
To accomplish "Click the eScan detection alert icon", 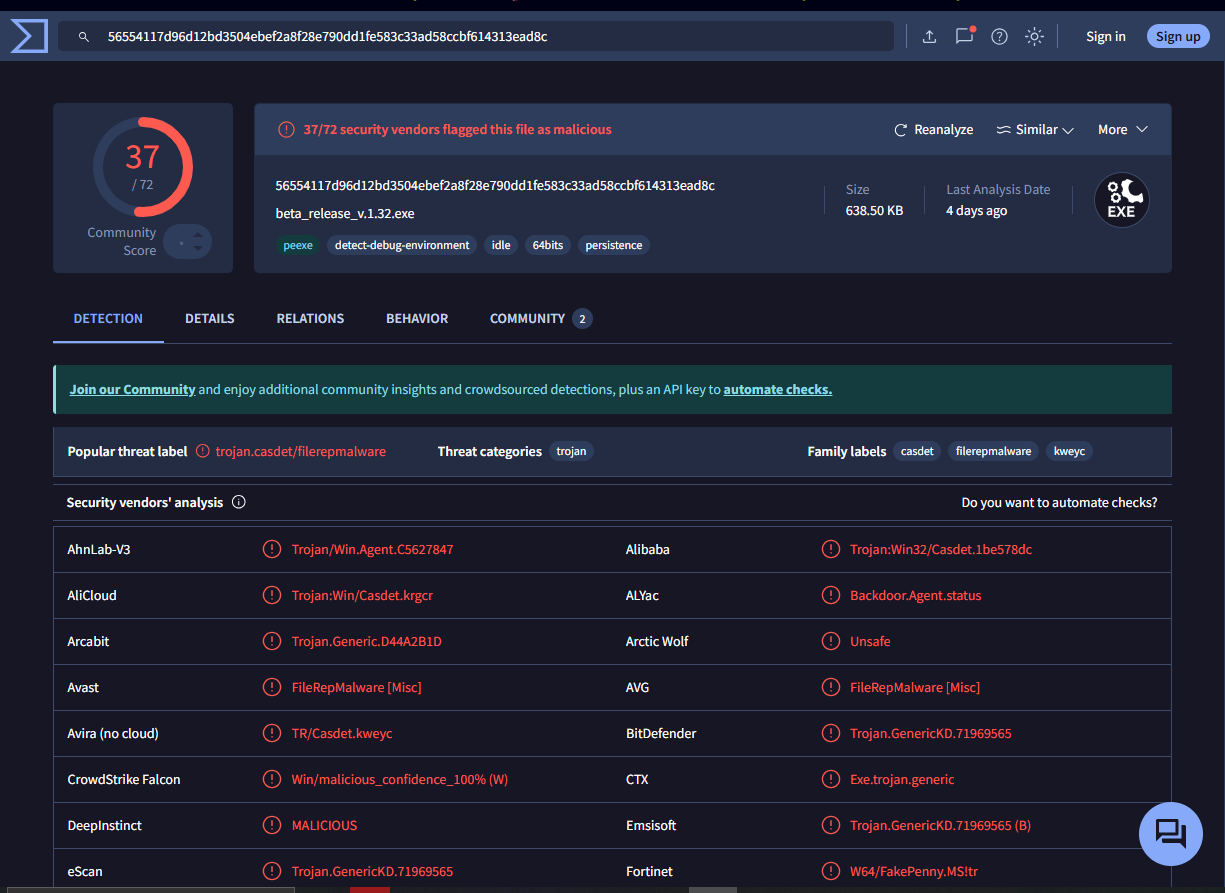I will (x=271, y=871).
